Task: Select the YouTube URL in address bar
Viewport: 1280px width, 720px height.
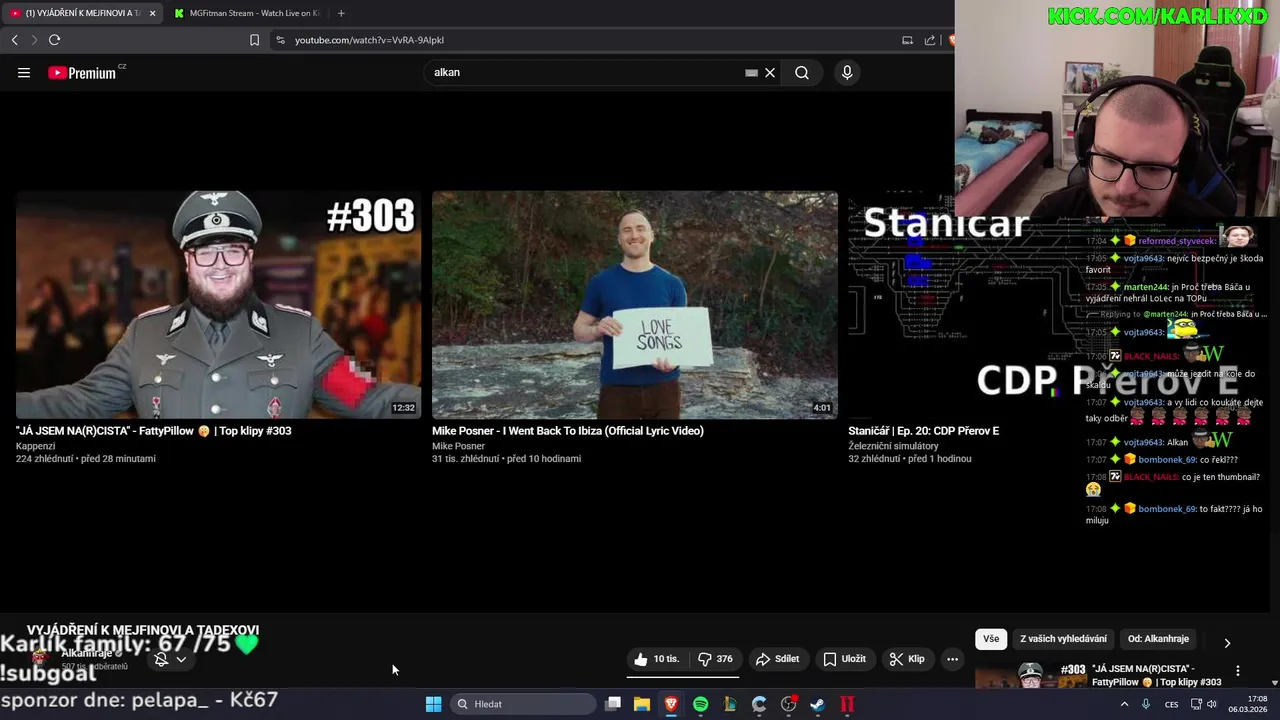Action: point(369,40)
